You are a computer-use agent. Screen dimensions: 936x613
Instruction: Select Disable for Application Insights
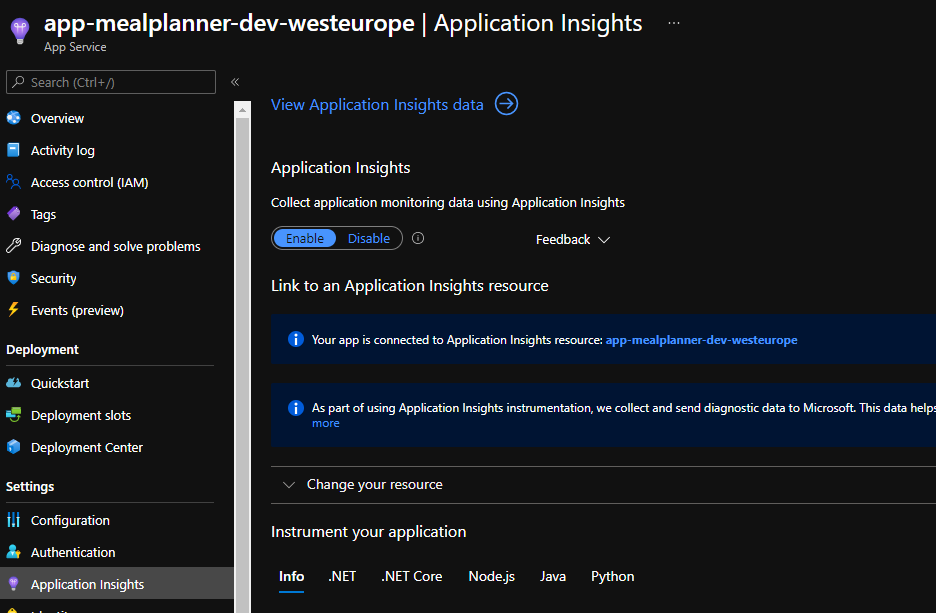click(369, 238)
